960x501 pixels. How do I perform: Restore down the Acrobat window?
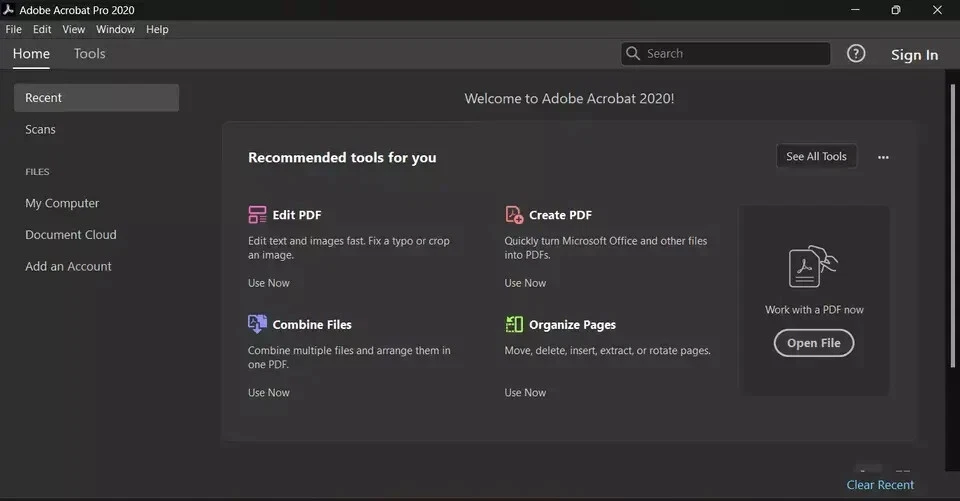[x=896, y=10]
